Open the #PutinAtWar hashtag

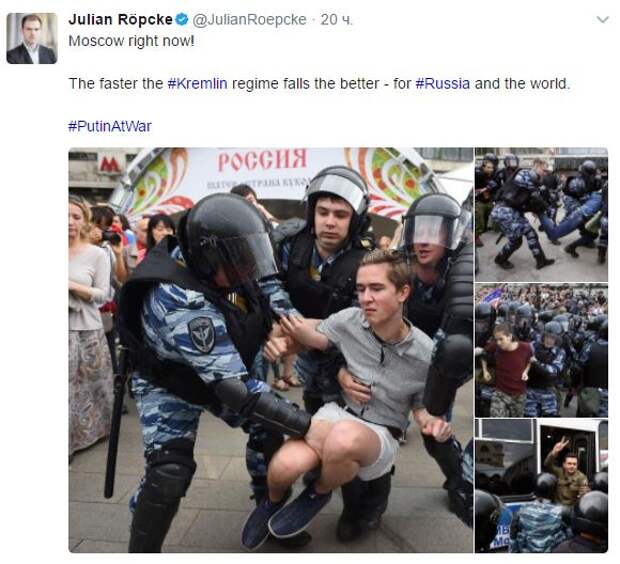(110, 126)
